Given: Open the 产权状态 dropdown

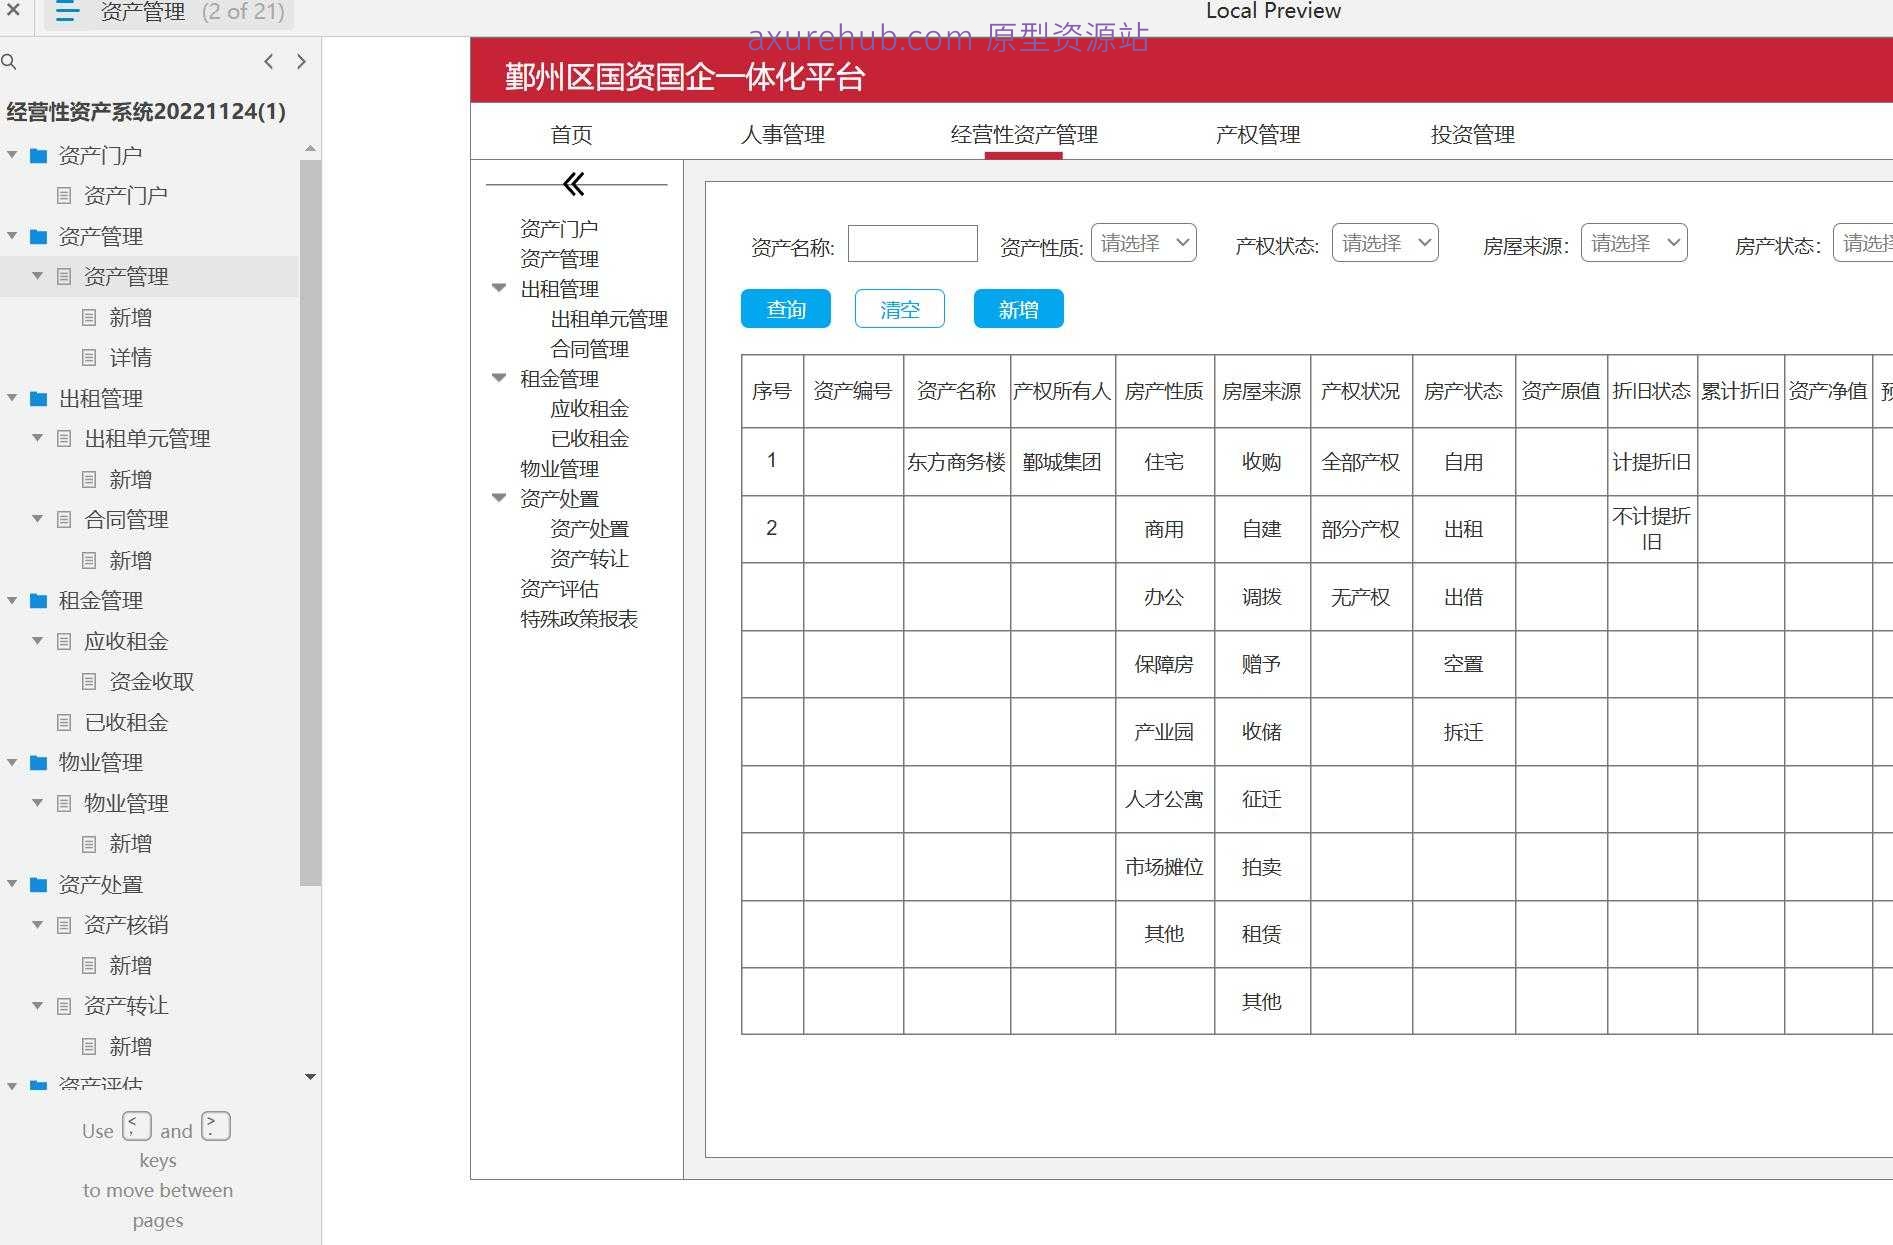Looking at the screenshot, I should click(1385, 243).
